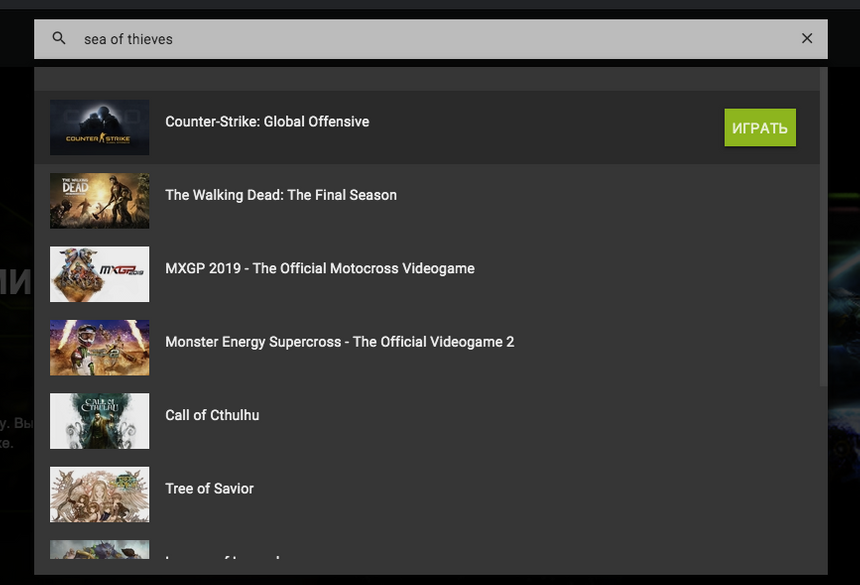
Task: Click the 'sea of thieves' search field
Action: pyautogui.click(x=431, y=39)
